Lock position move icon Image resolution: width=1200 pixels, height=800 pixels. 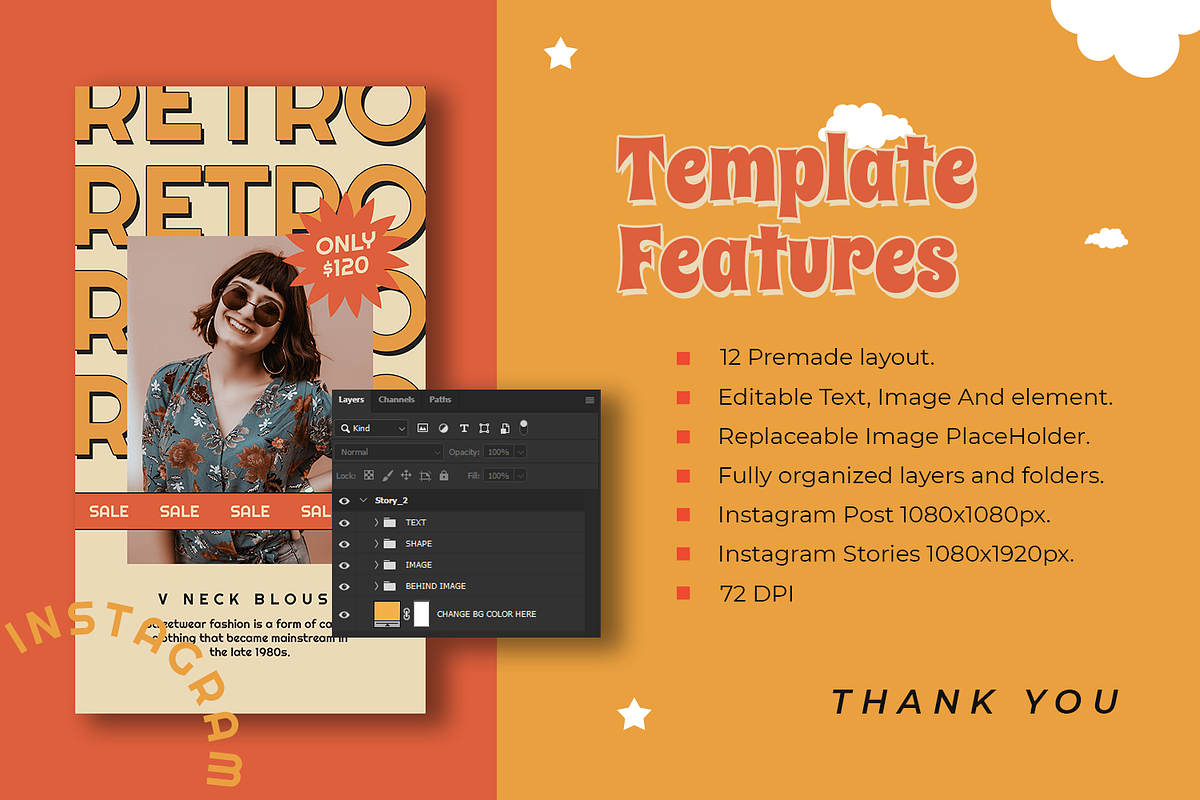[x=406, y=476]
